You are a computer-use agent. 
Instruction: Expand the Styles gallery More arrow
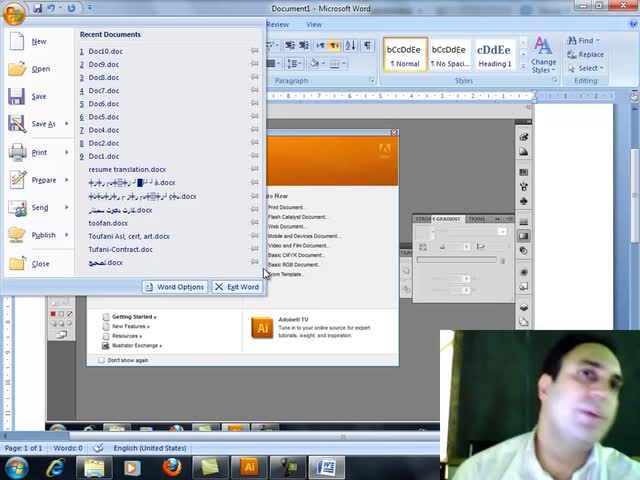click(x=523, y=65)
